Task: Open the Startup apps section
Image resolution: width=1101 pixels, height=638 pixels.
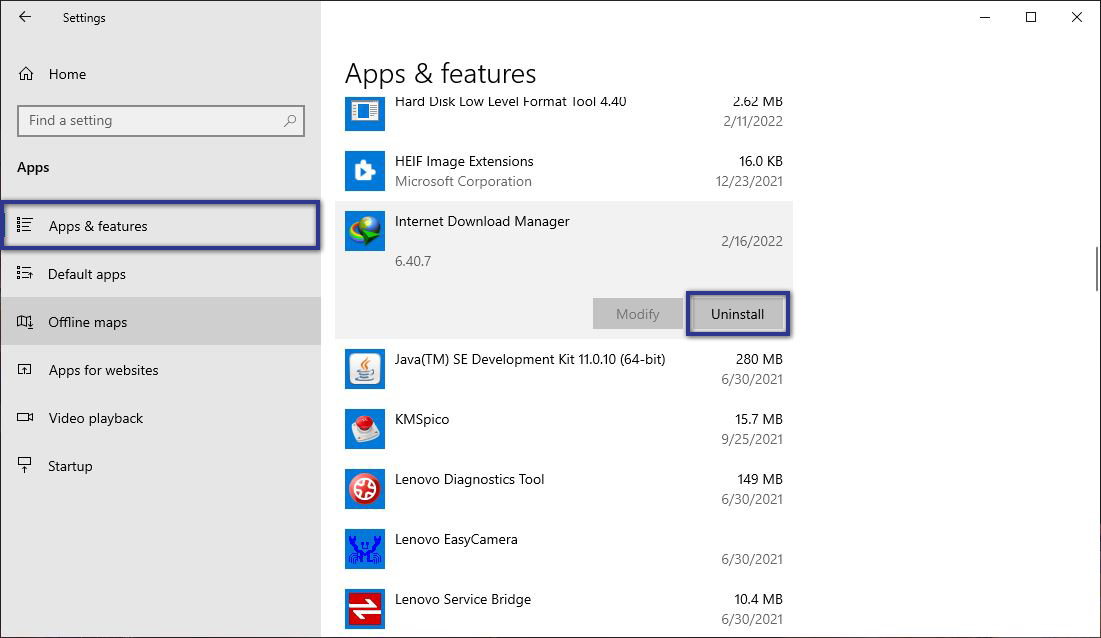Action: click(70, 466)
